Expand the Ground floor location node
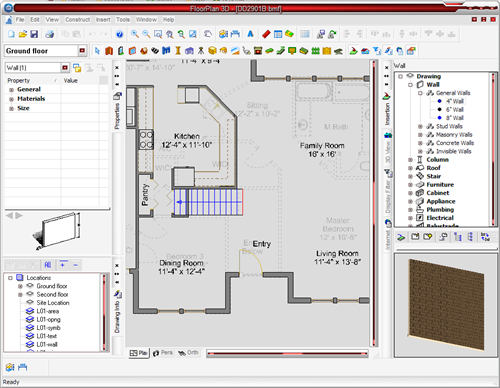Screen dimensions: 500x388 coord(20,286)
